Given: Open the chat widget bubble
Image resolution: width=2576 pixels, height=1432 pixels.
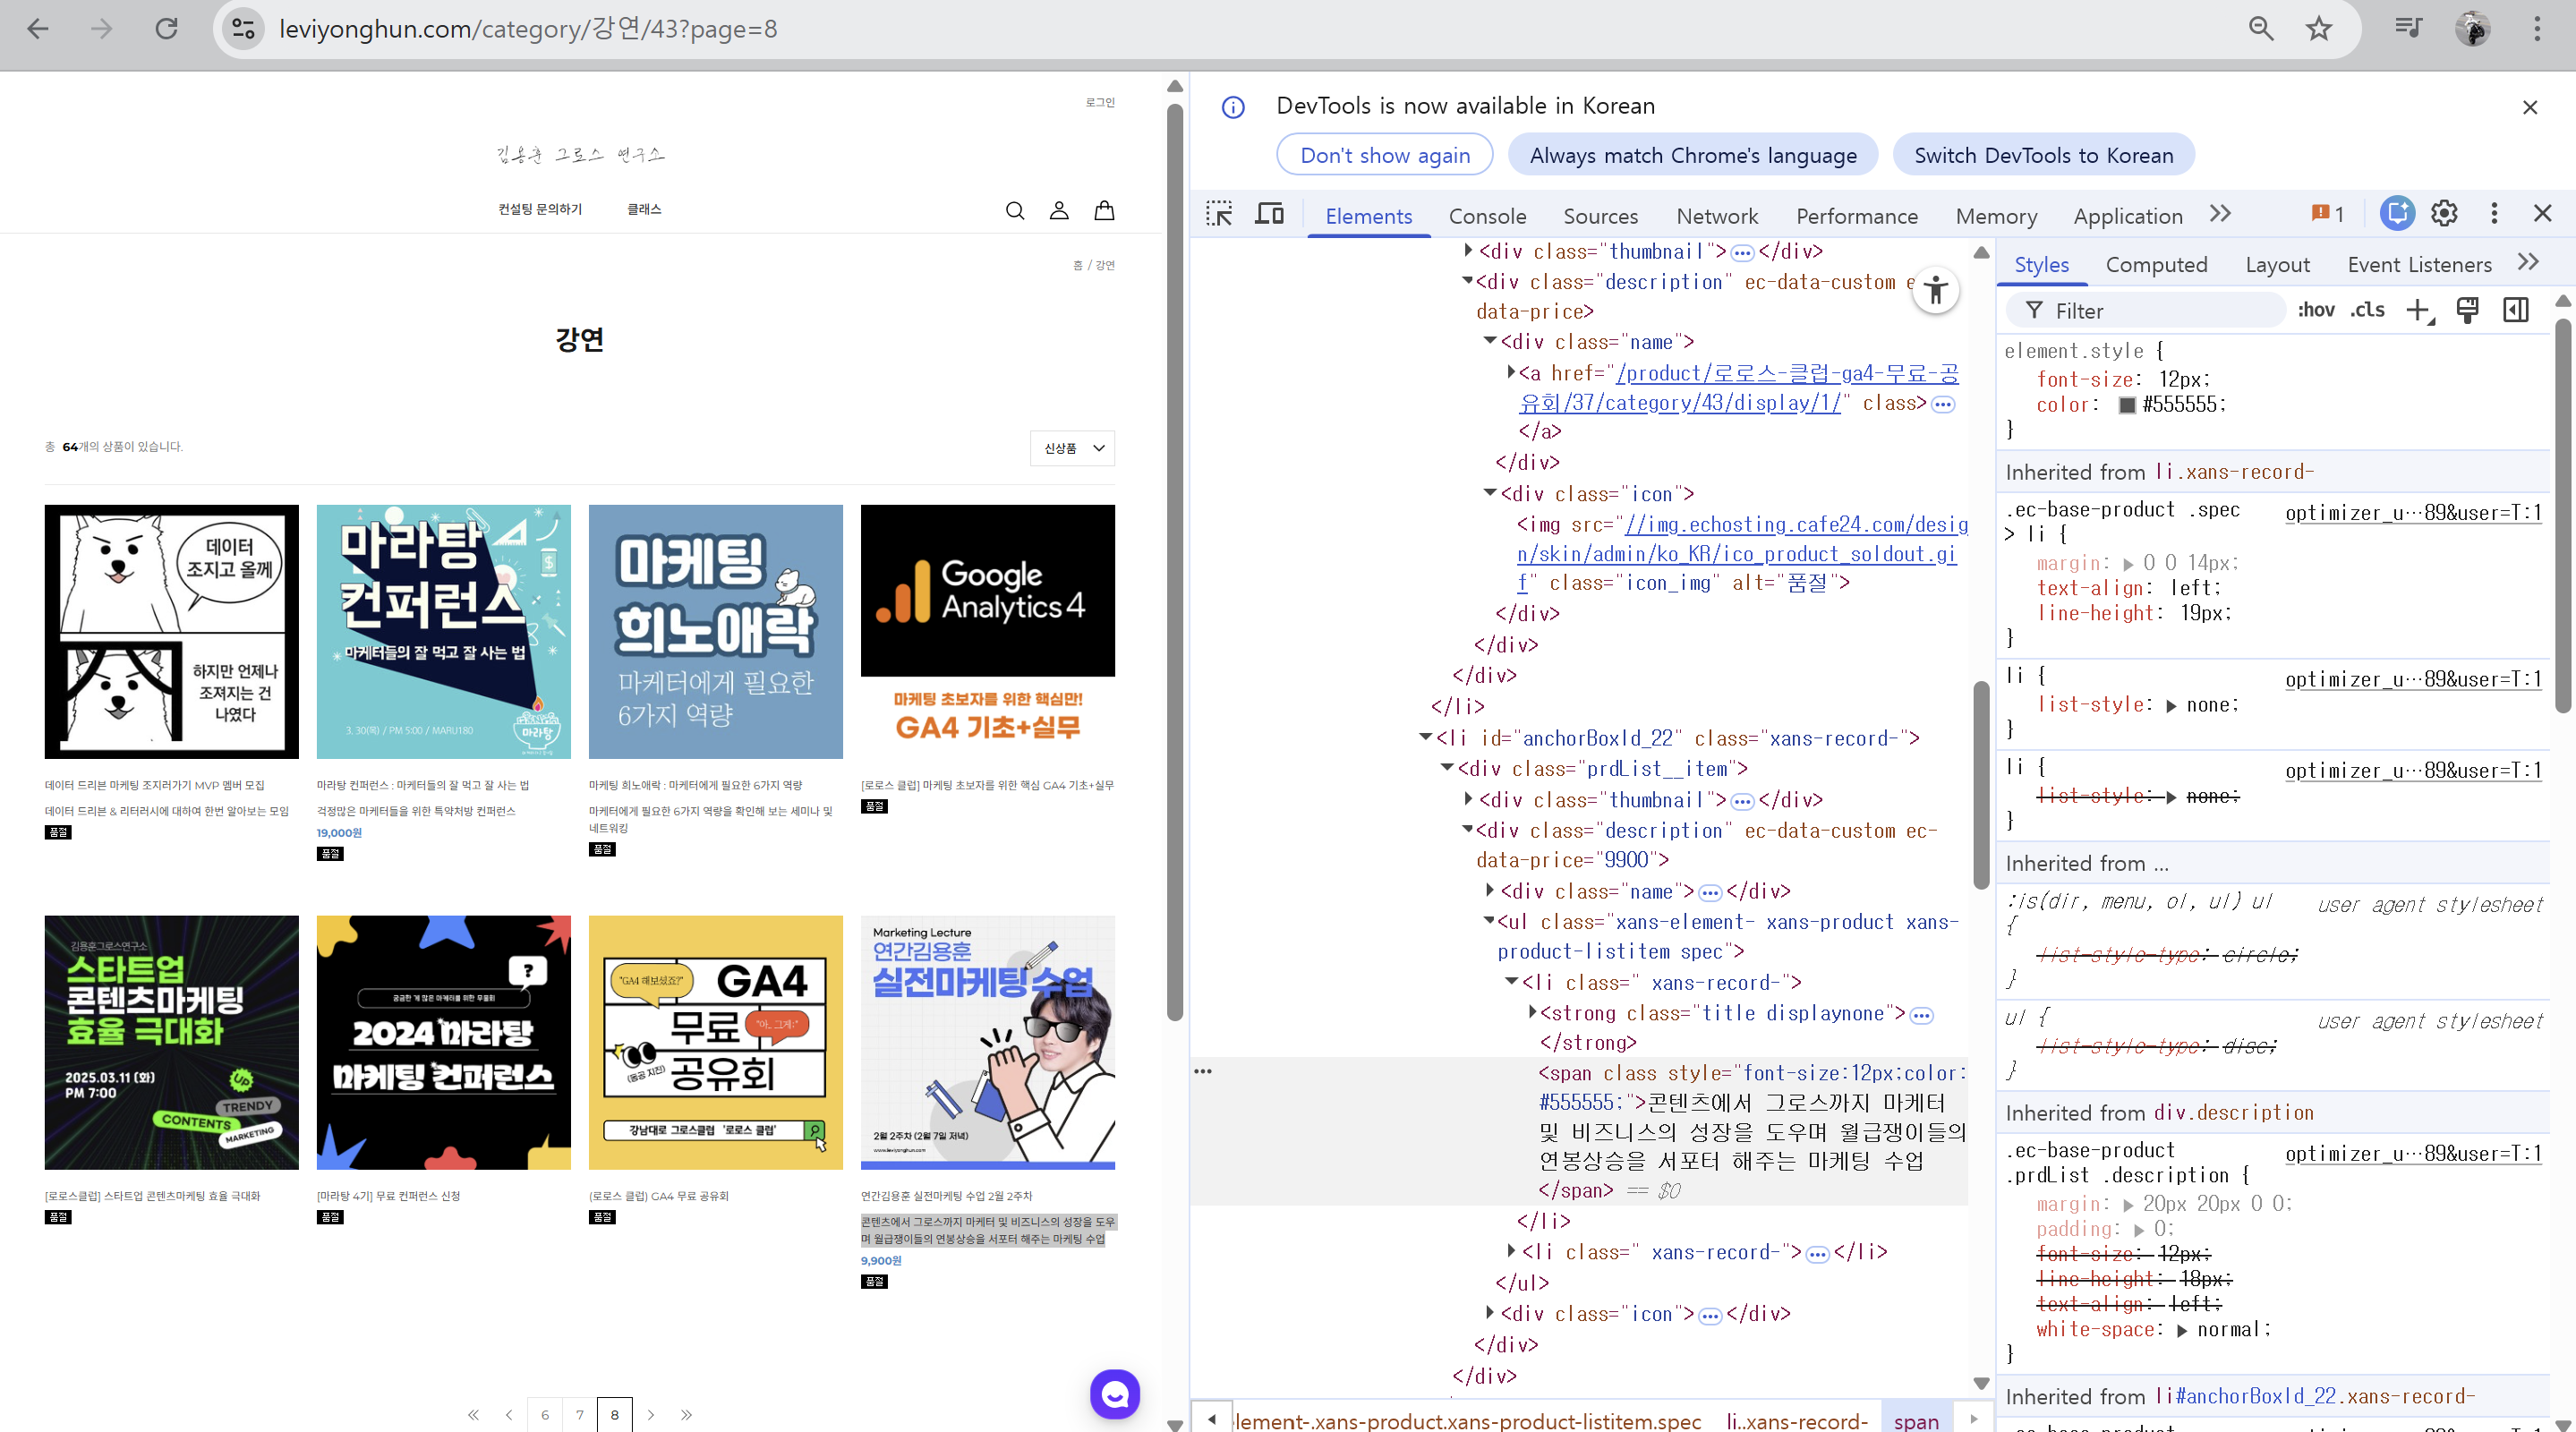Looking at the screenshot, I should [x=1115, y=1394].
